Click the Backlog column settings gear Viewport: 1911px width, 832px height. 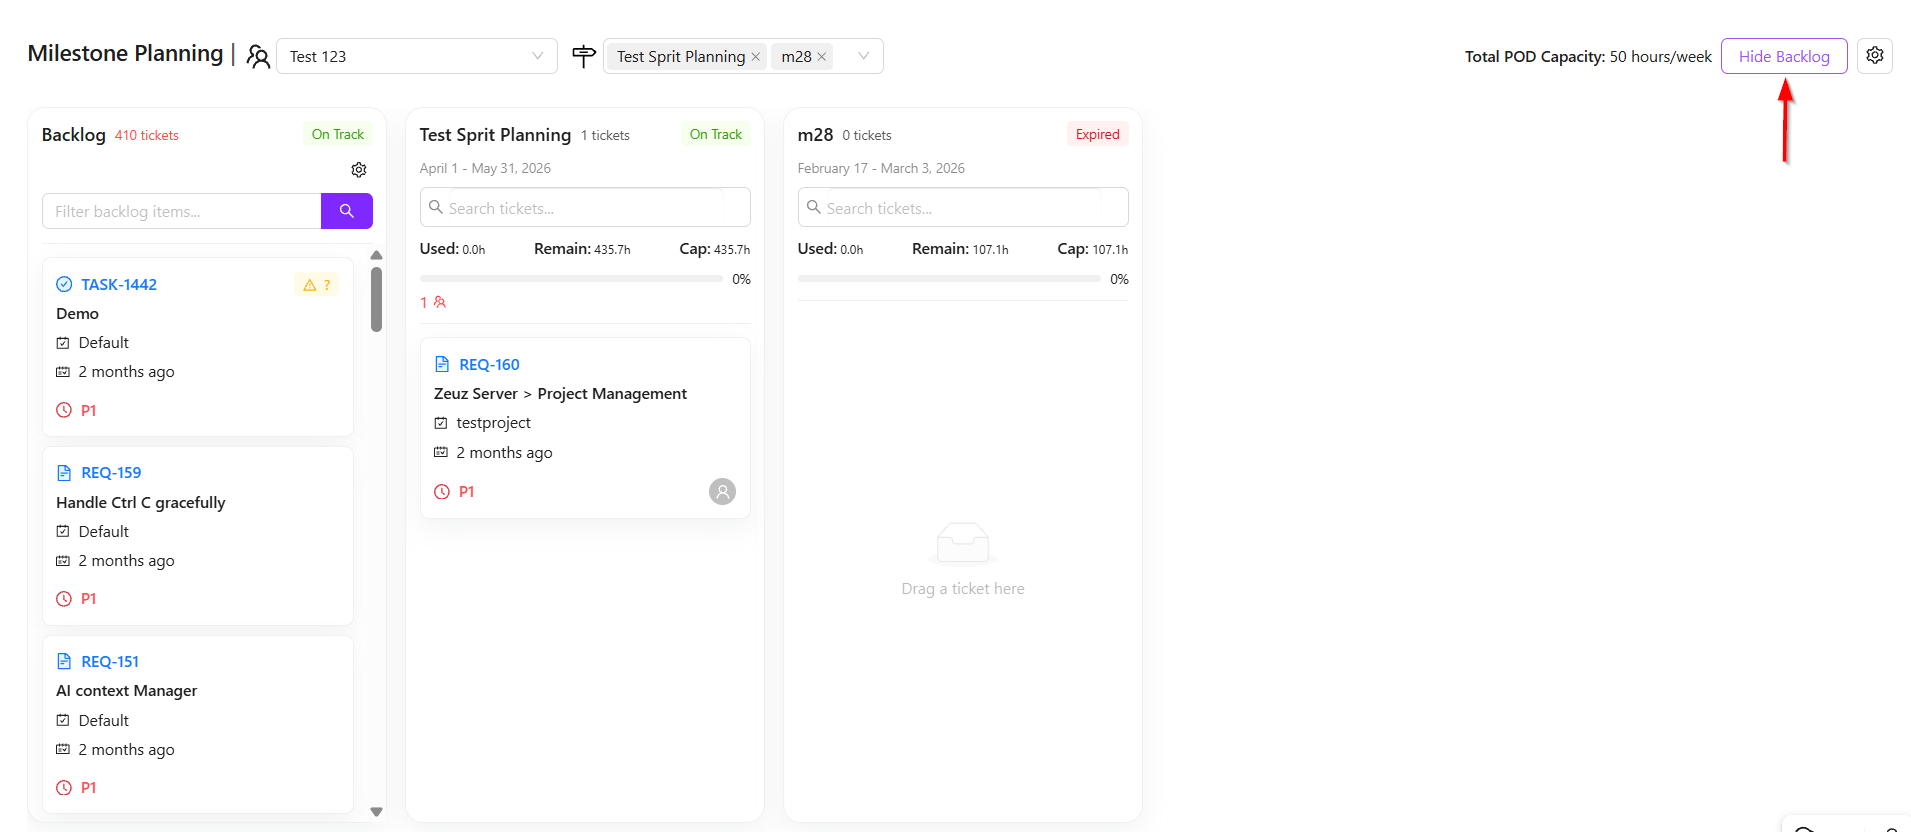[359, 170]
